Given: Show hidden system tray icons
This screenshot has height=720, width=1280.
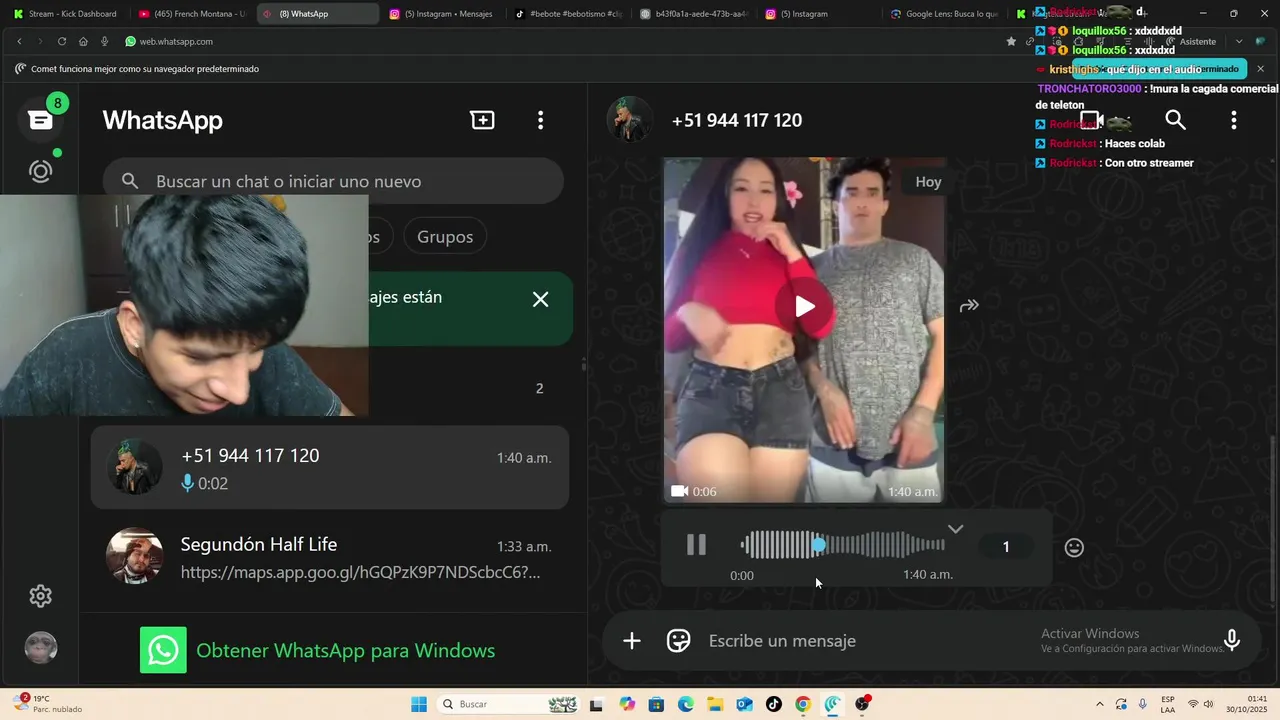Looking at the screenshot, I should click(1100, 704).
